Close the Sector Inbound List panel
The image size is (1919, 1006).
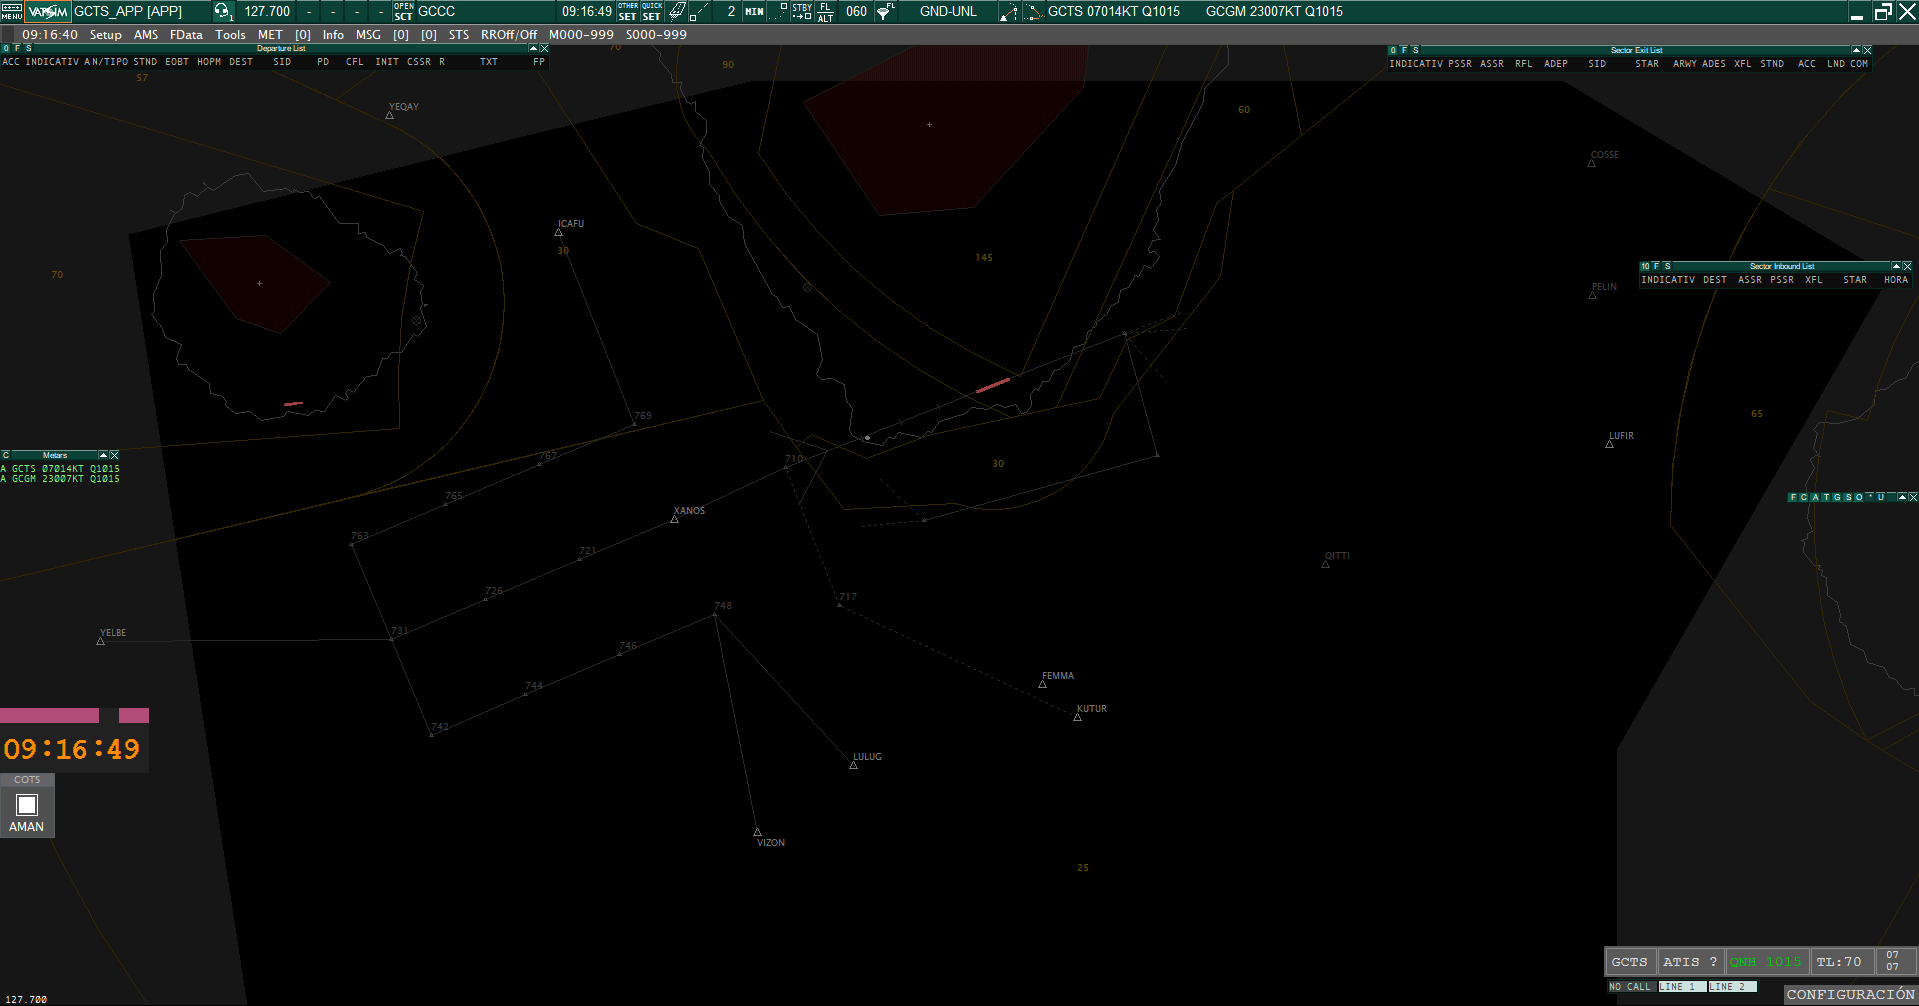[x=1907, y=266]
